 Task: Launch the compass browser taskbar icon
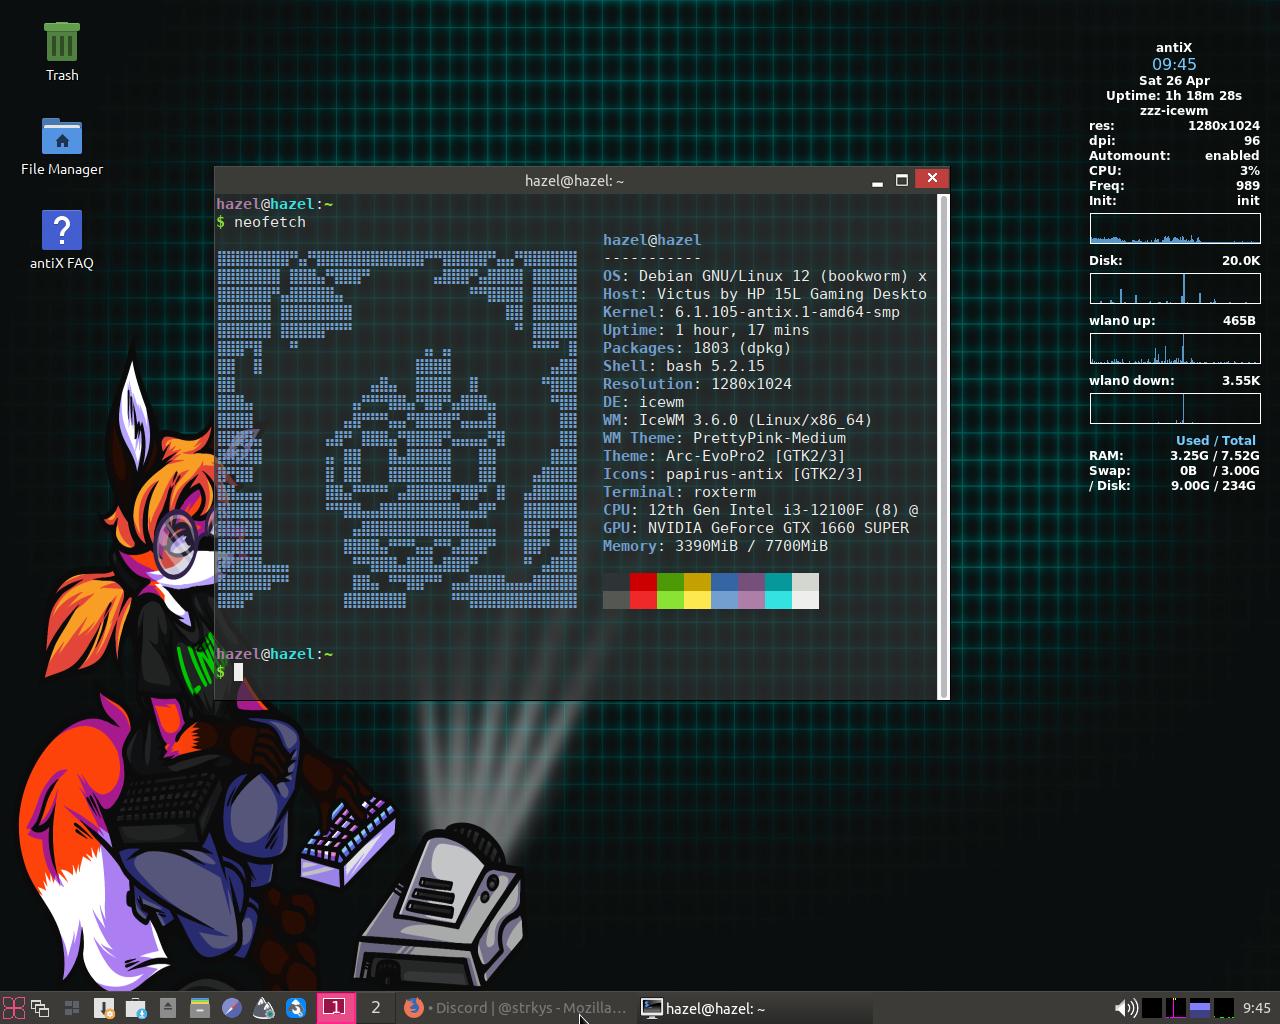click(x=232, y=1008)
